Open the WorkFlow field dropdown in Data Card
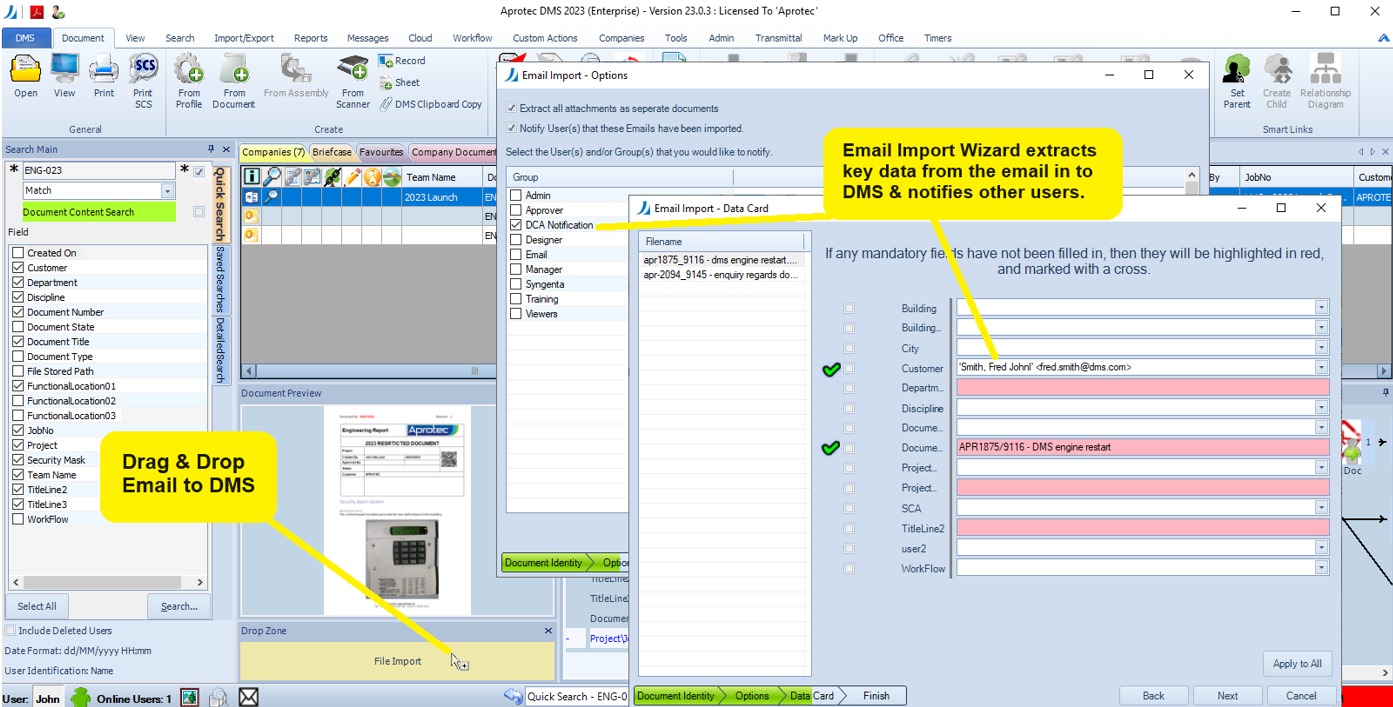 click(1322, 568)
